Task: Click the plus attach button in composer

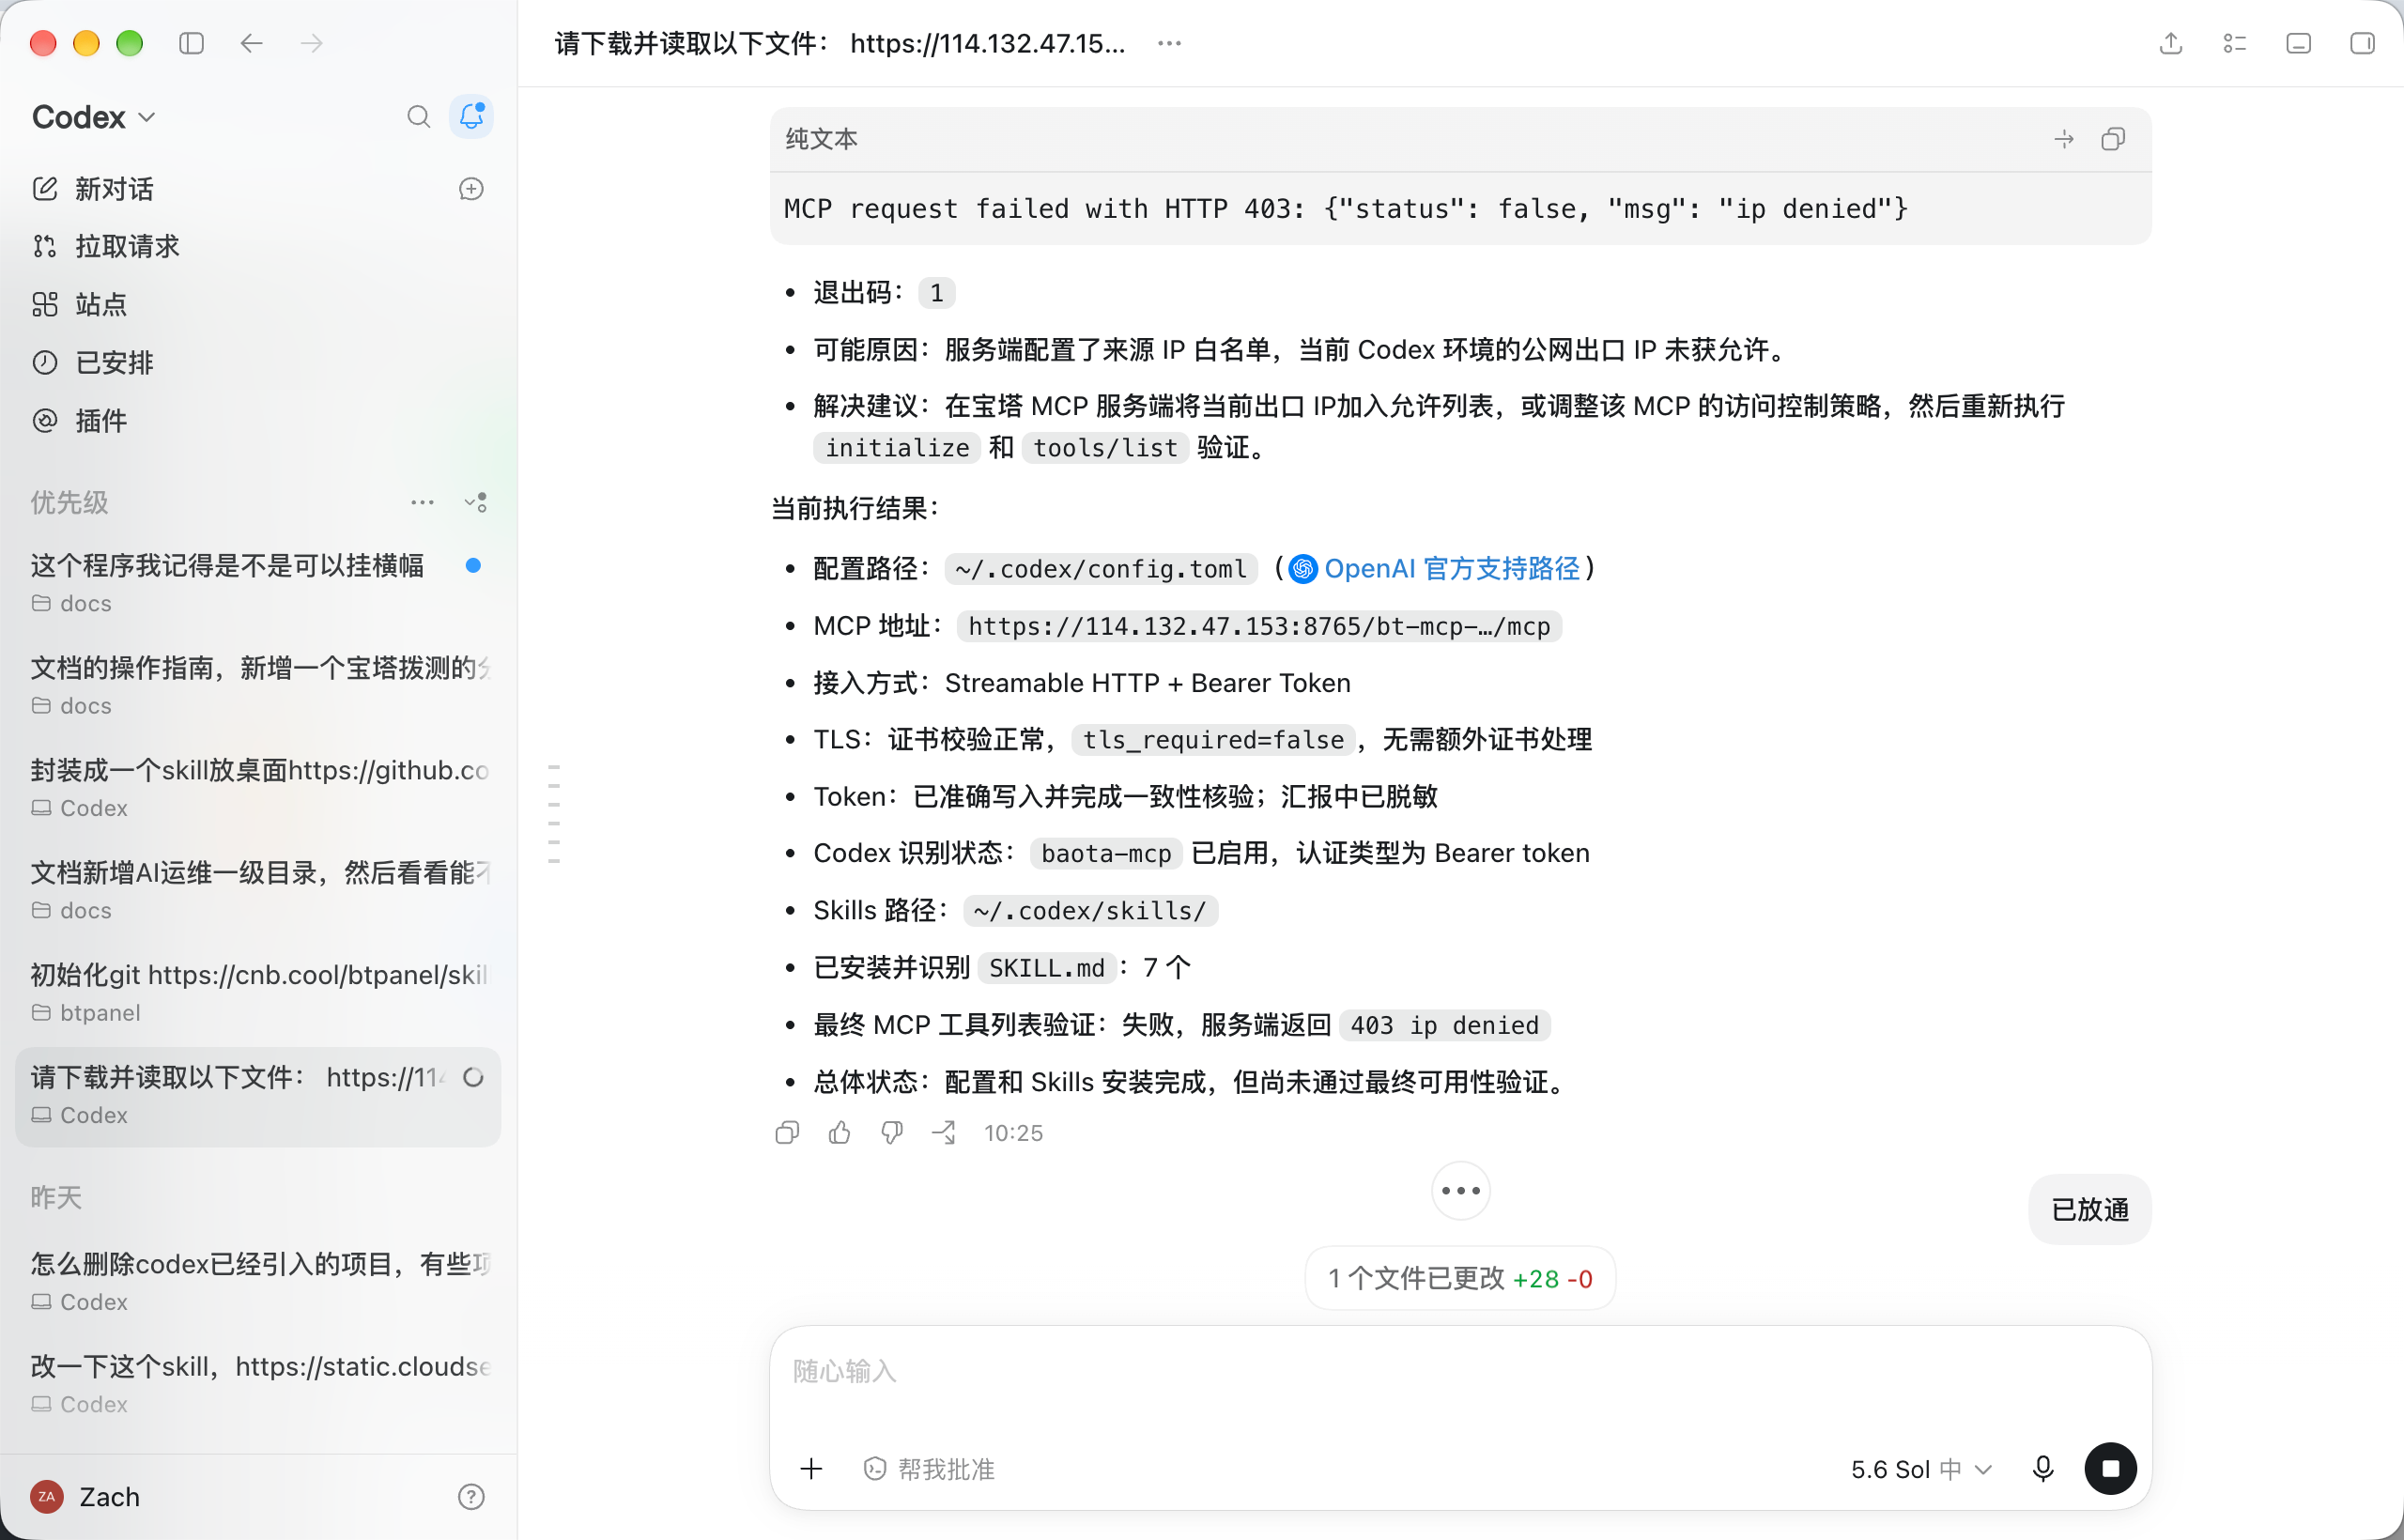Action: click(x=811, y=1469)
